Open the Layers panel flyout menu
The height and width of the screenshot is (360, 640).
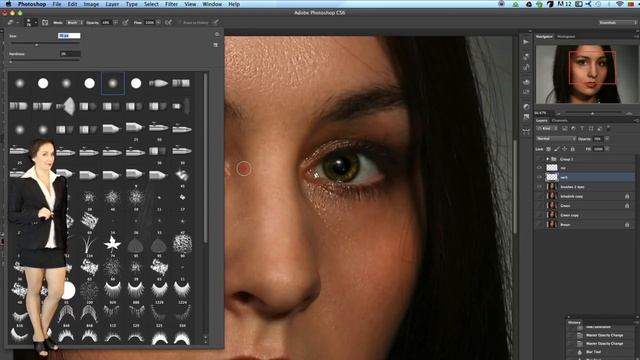636,120
